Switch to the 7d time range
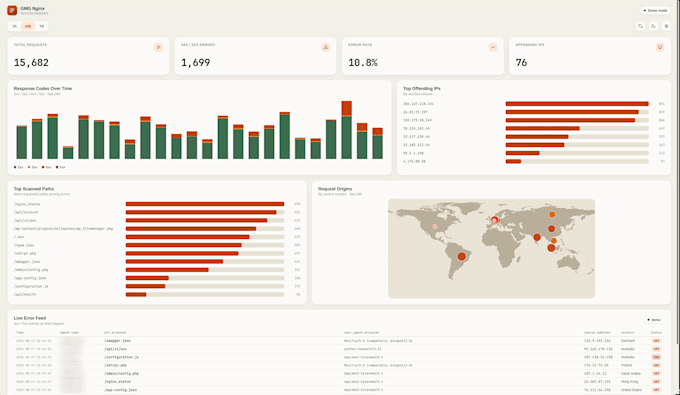The image size is (680, 395). coord(42,26)
